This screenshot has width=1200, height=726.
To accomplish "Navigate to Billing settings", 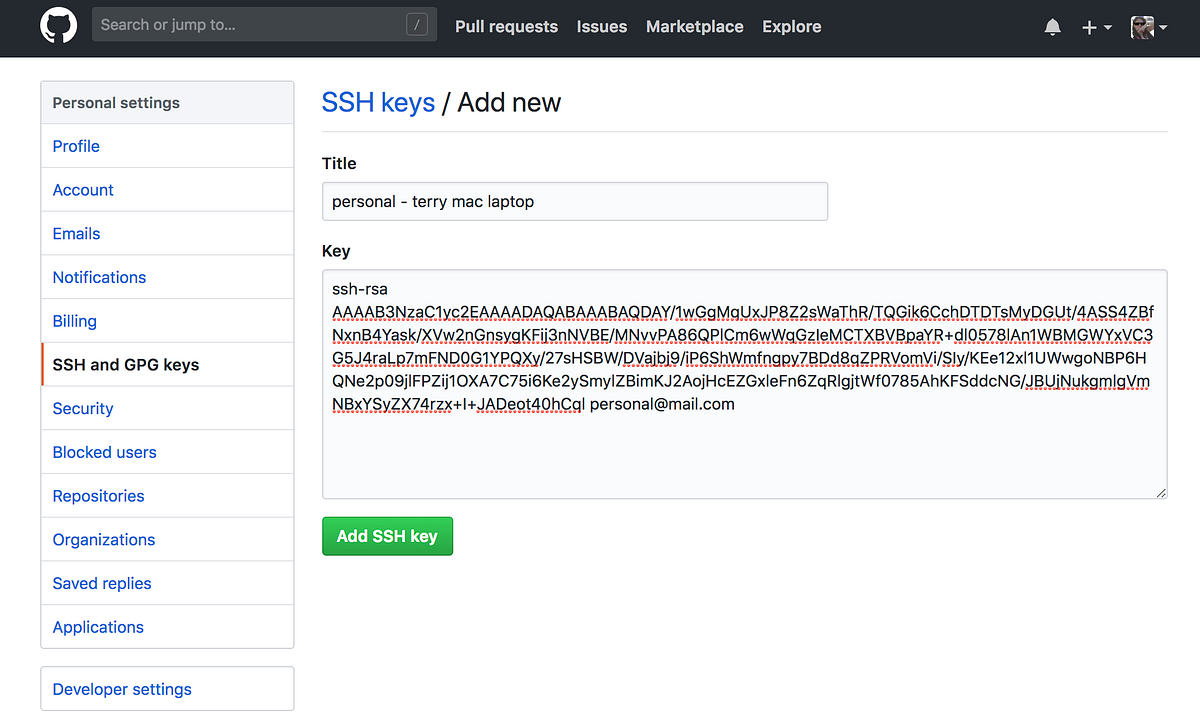I will tap(74, 320).
